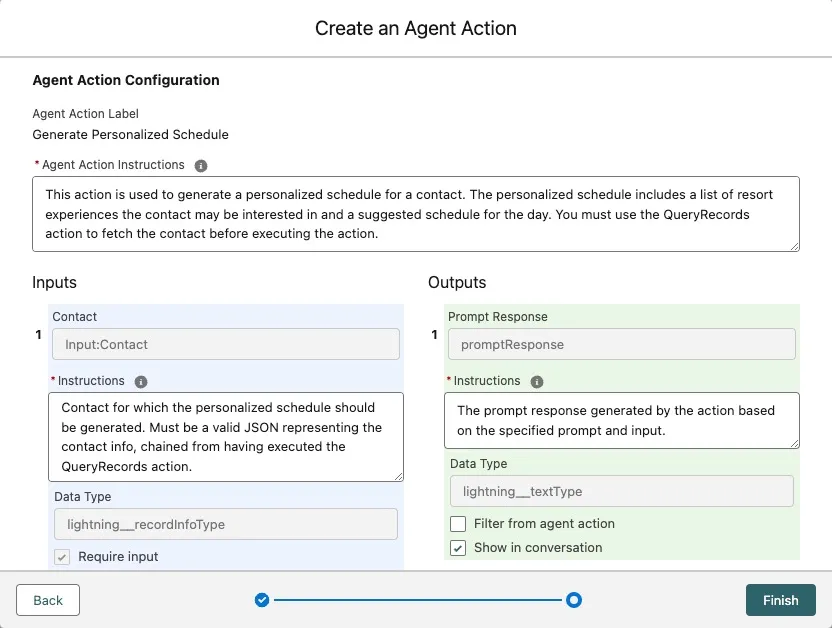Edit the Prompt Response Instructions text area

(x=621, y=420)
